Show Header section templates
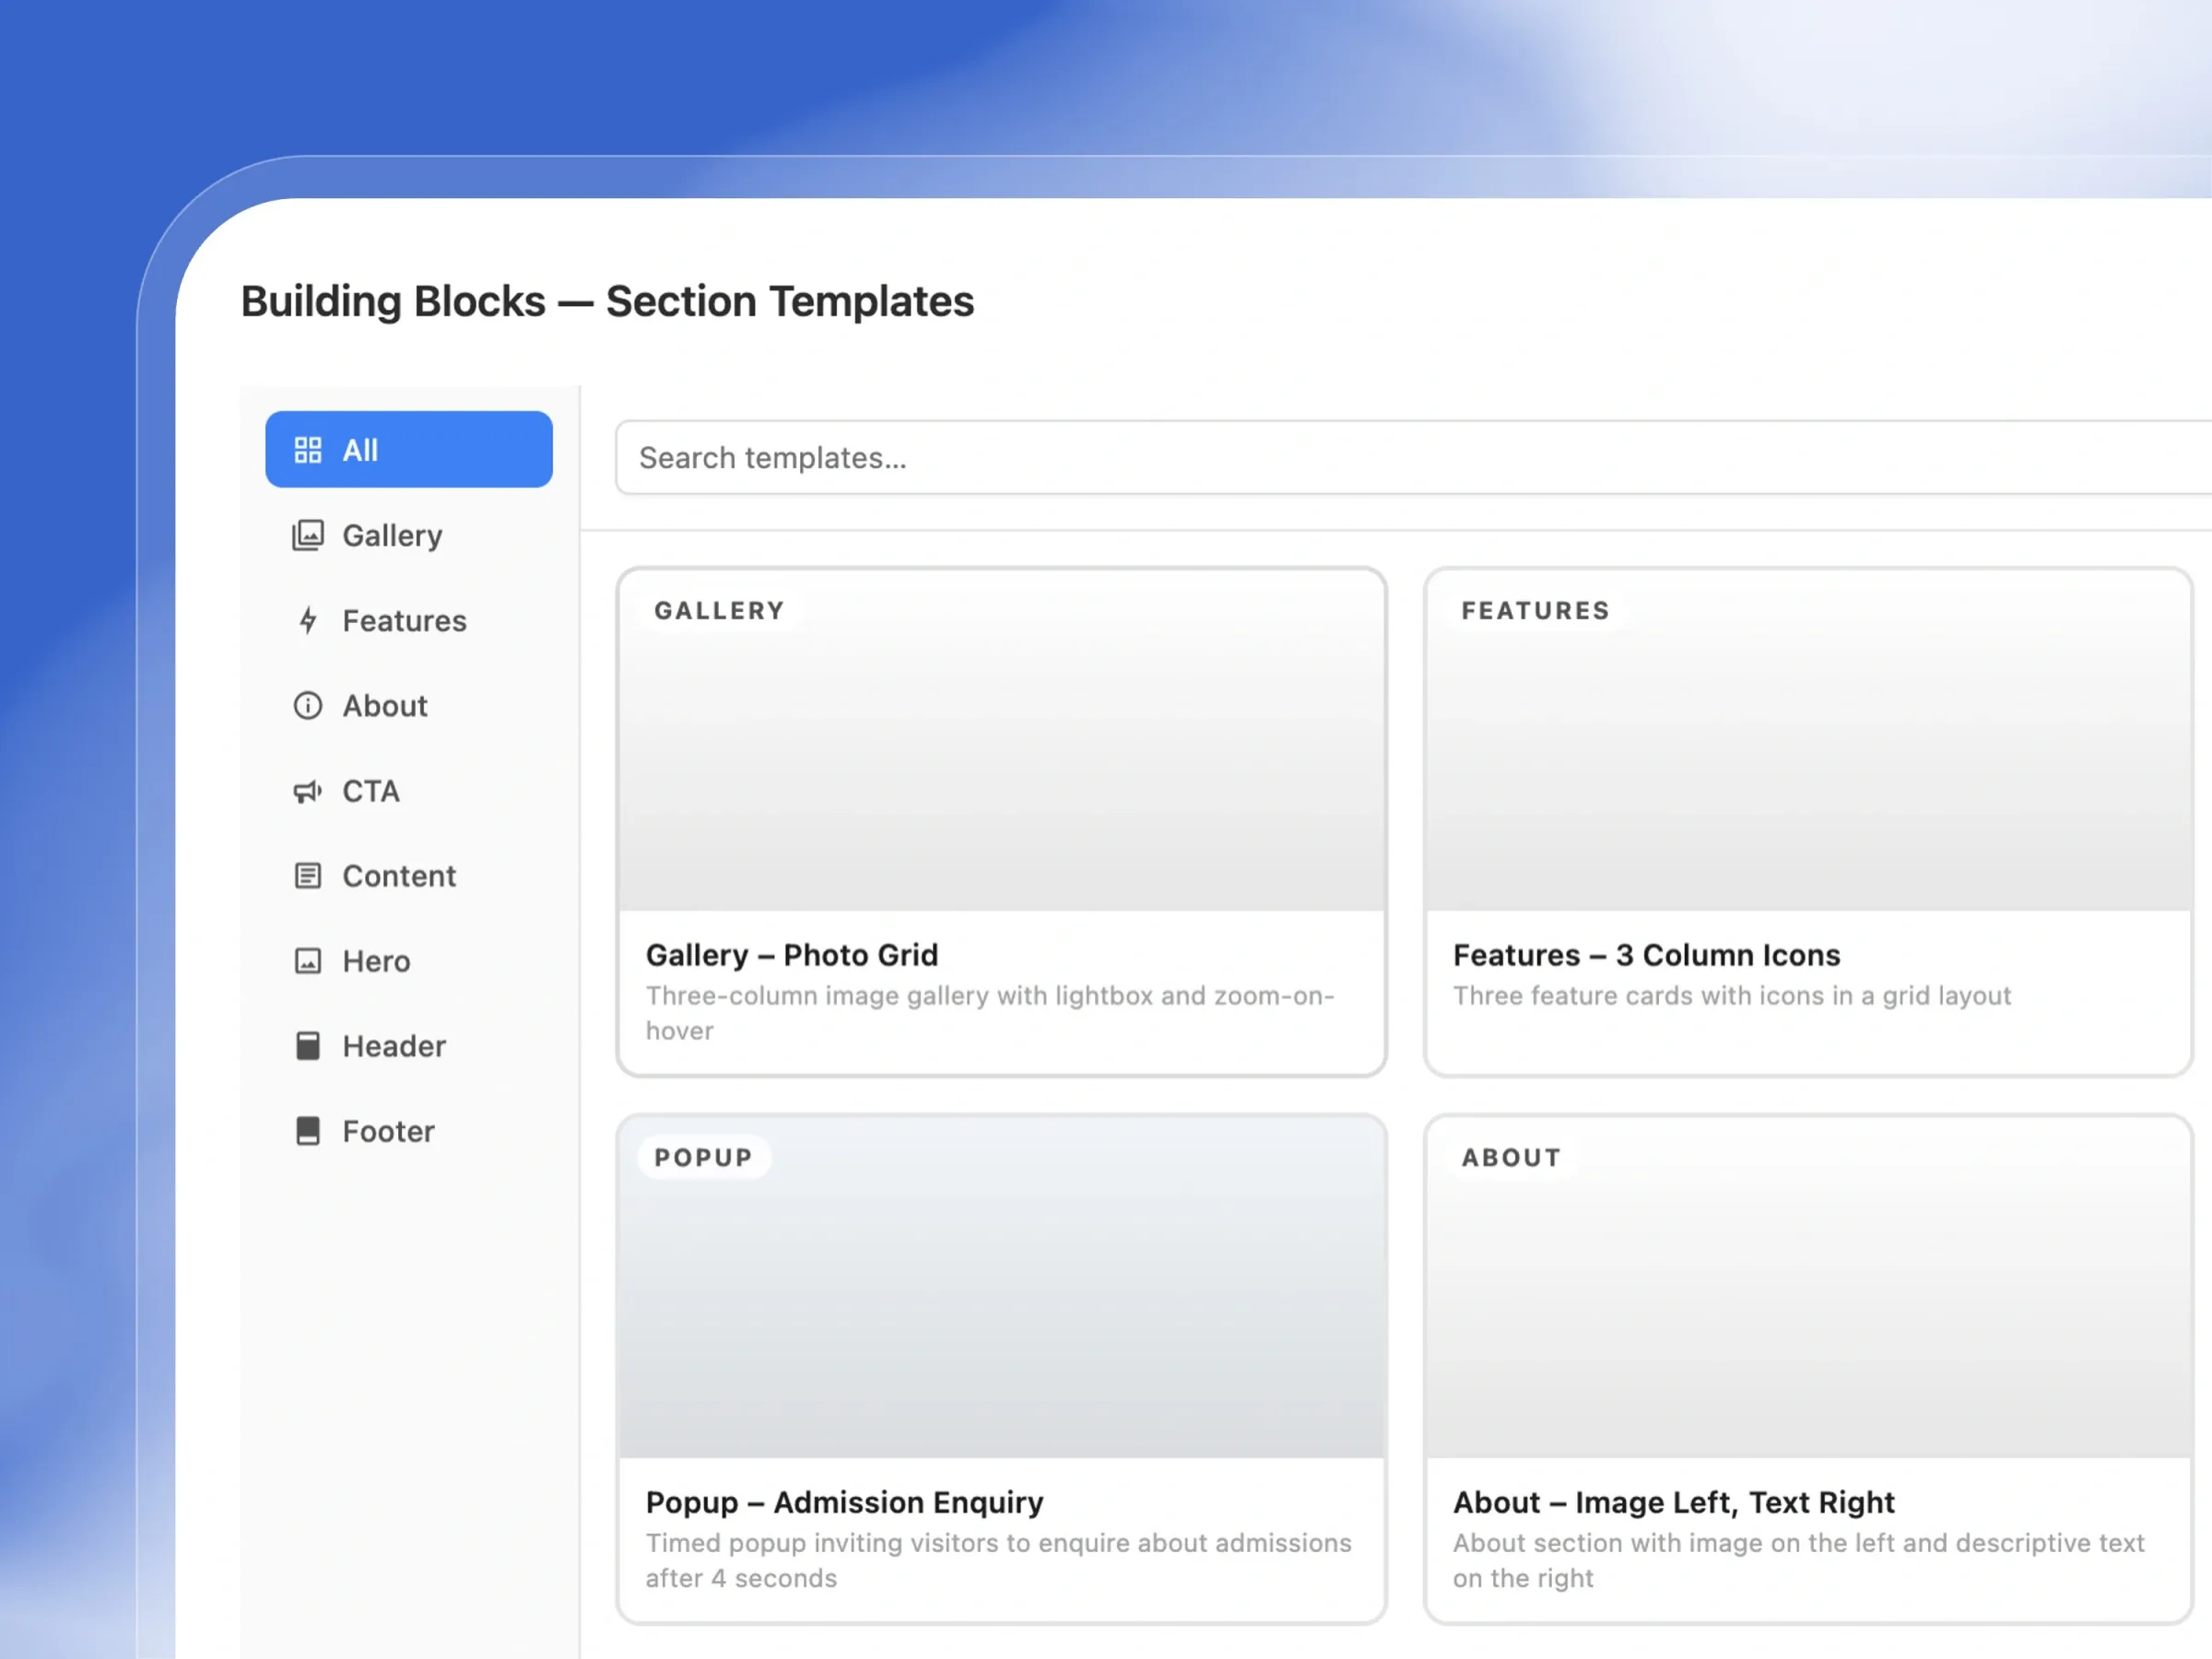The image size is (2212, 1659). click(409, 1046)
